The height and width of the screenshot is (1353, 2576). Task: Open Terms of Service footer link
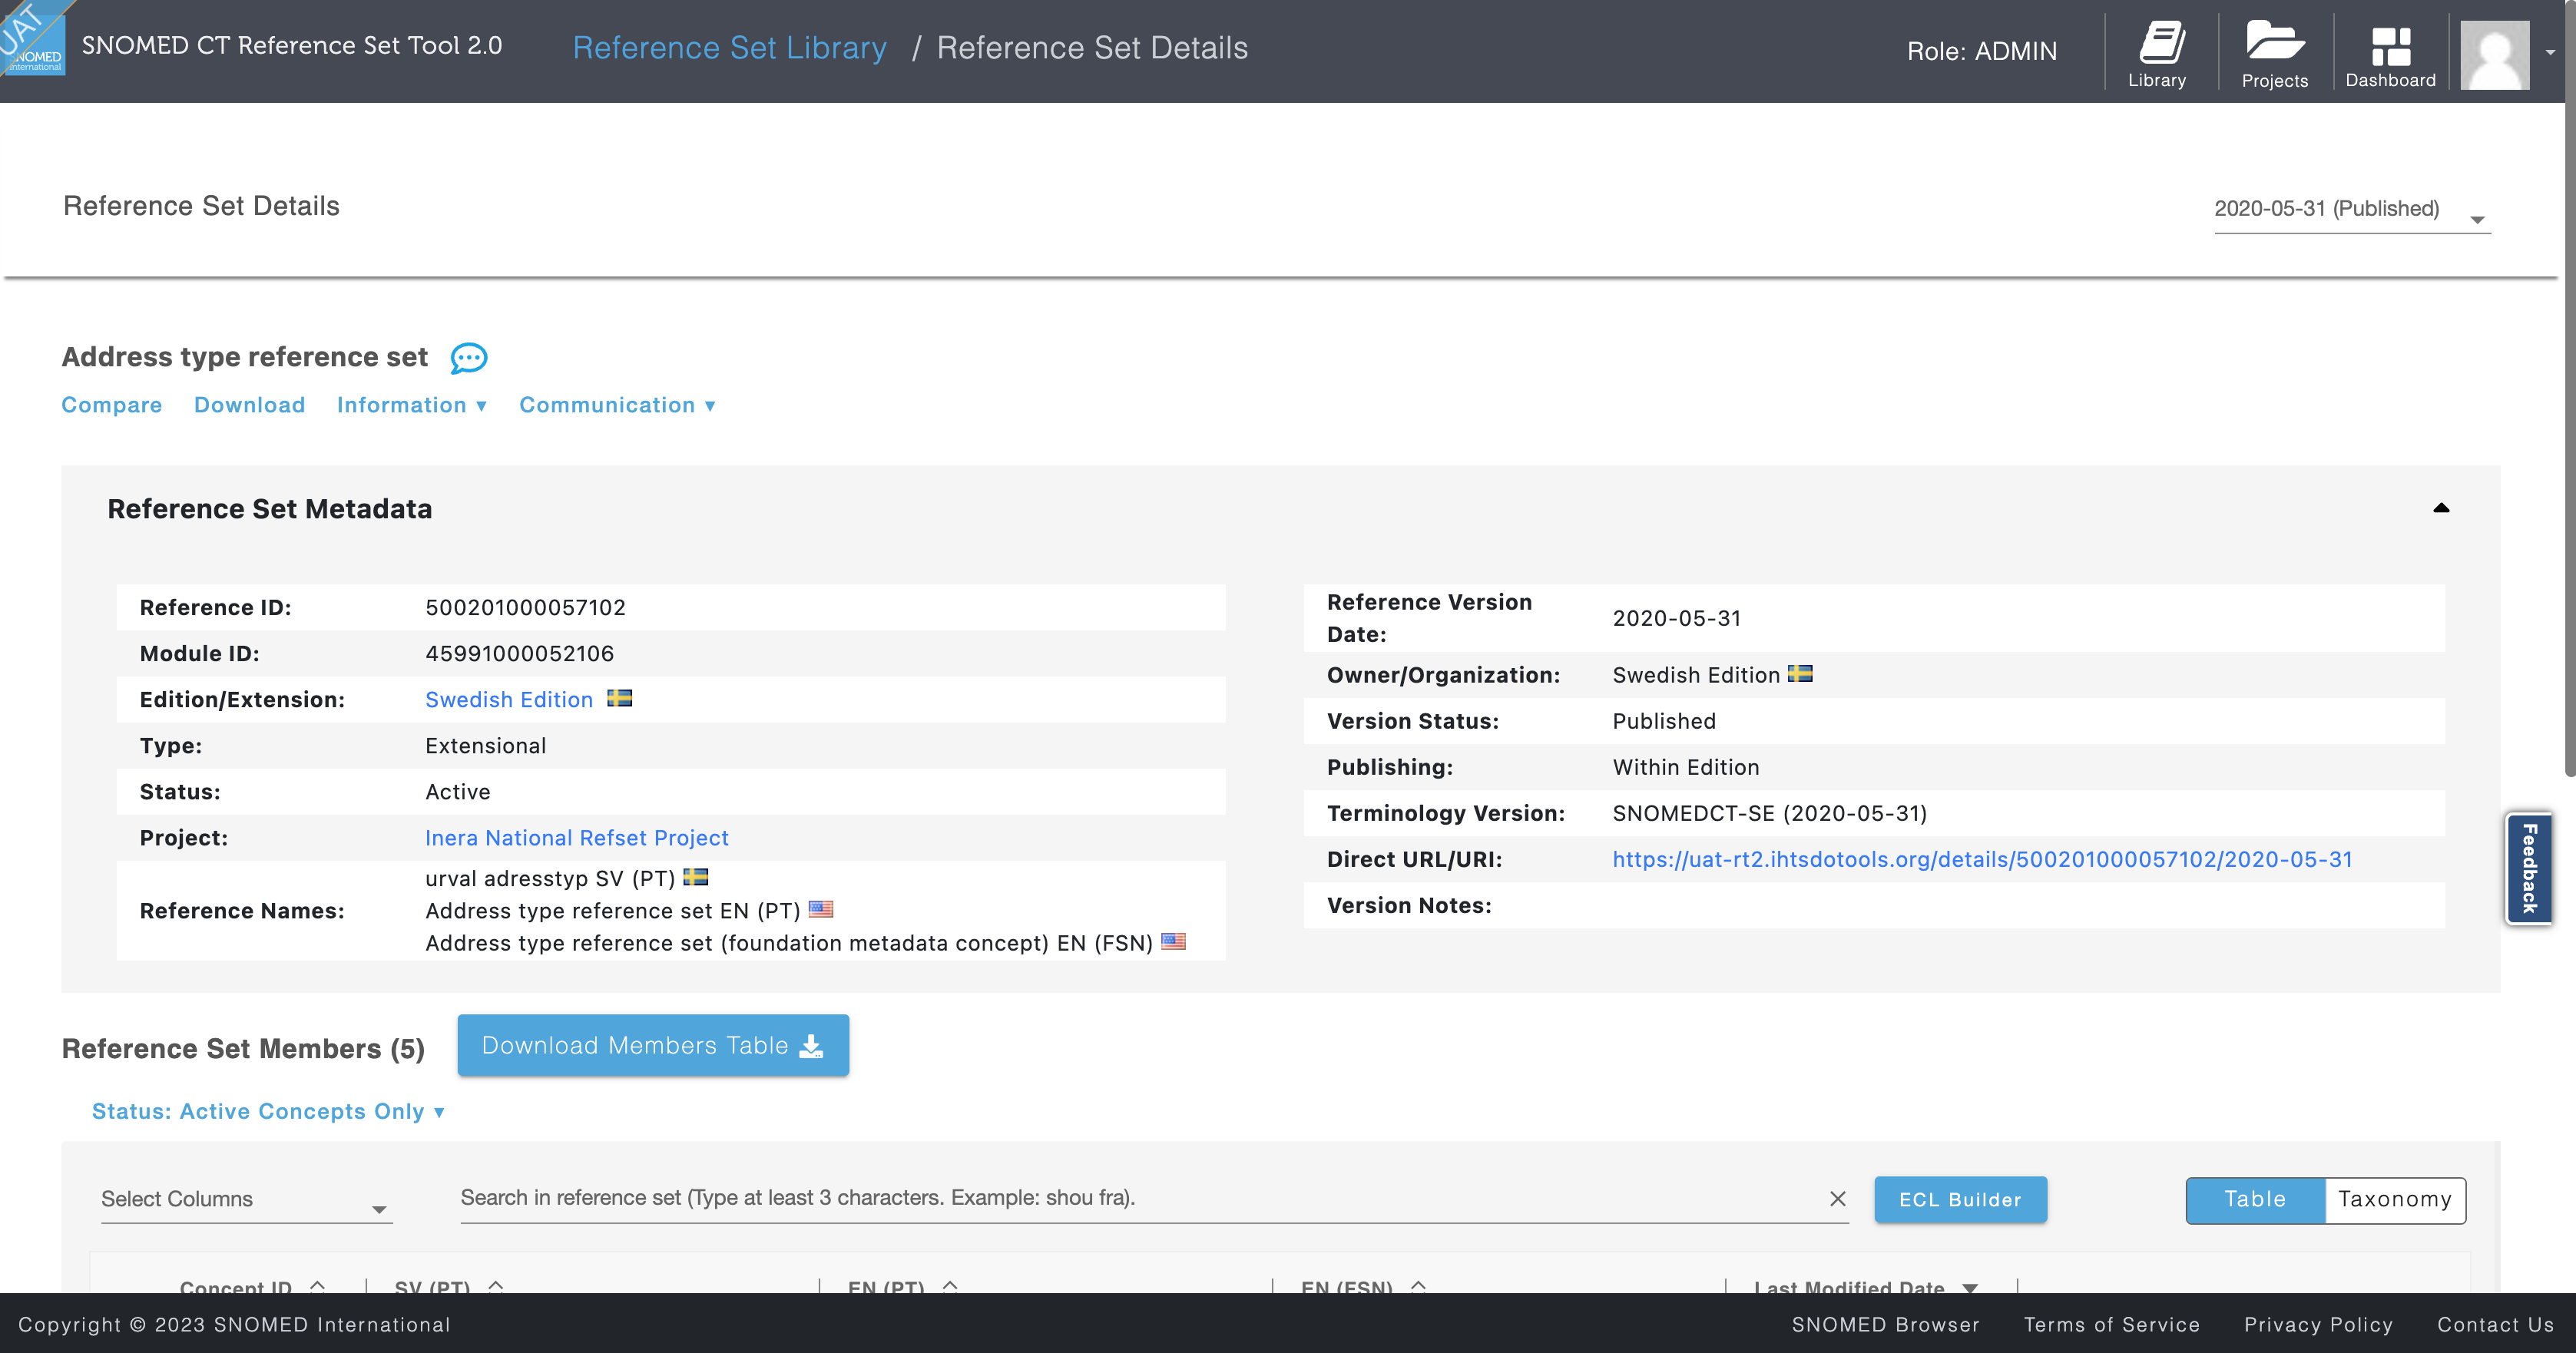(2112, 1324)
